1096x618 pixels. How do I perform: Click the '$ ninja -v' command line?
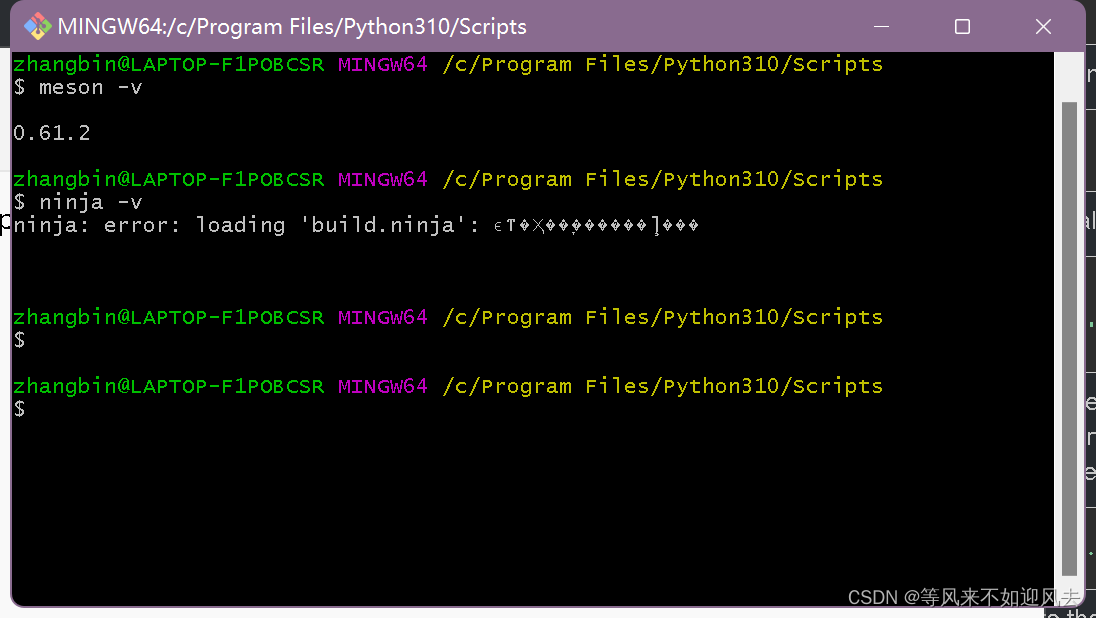[78, 202]
